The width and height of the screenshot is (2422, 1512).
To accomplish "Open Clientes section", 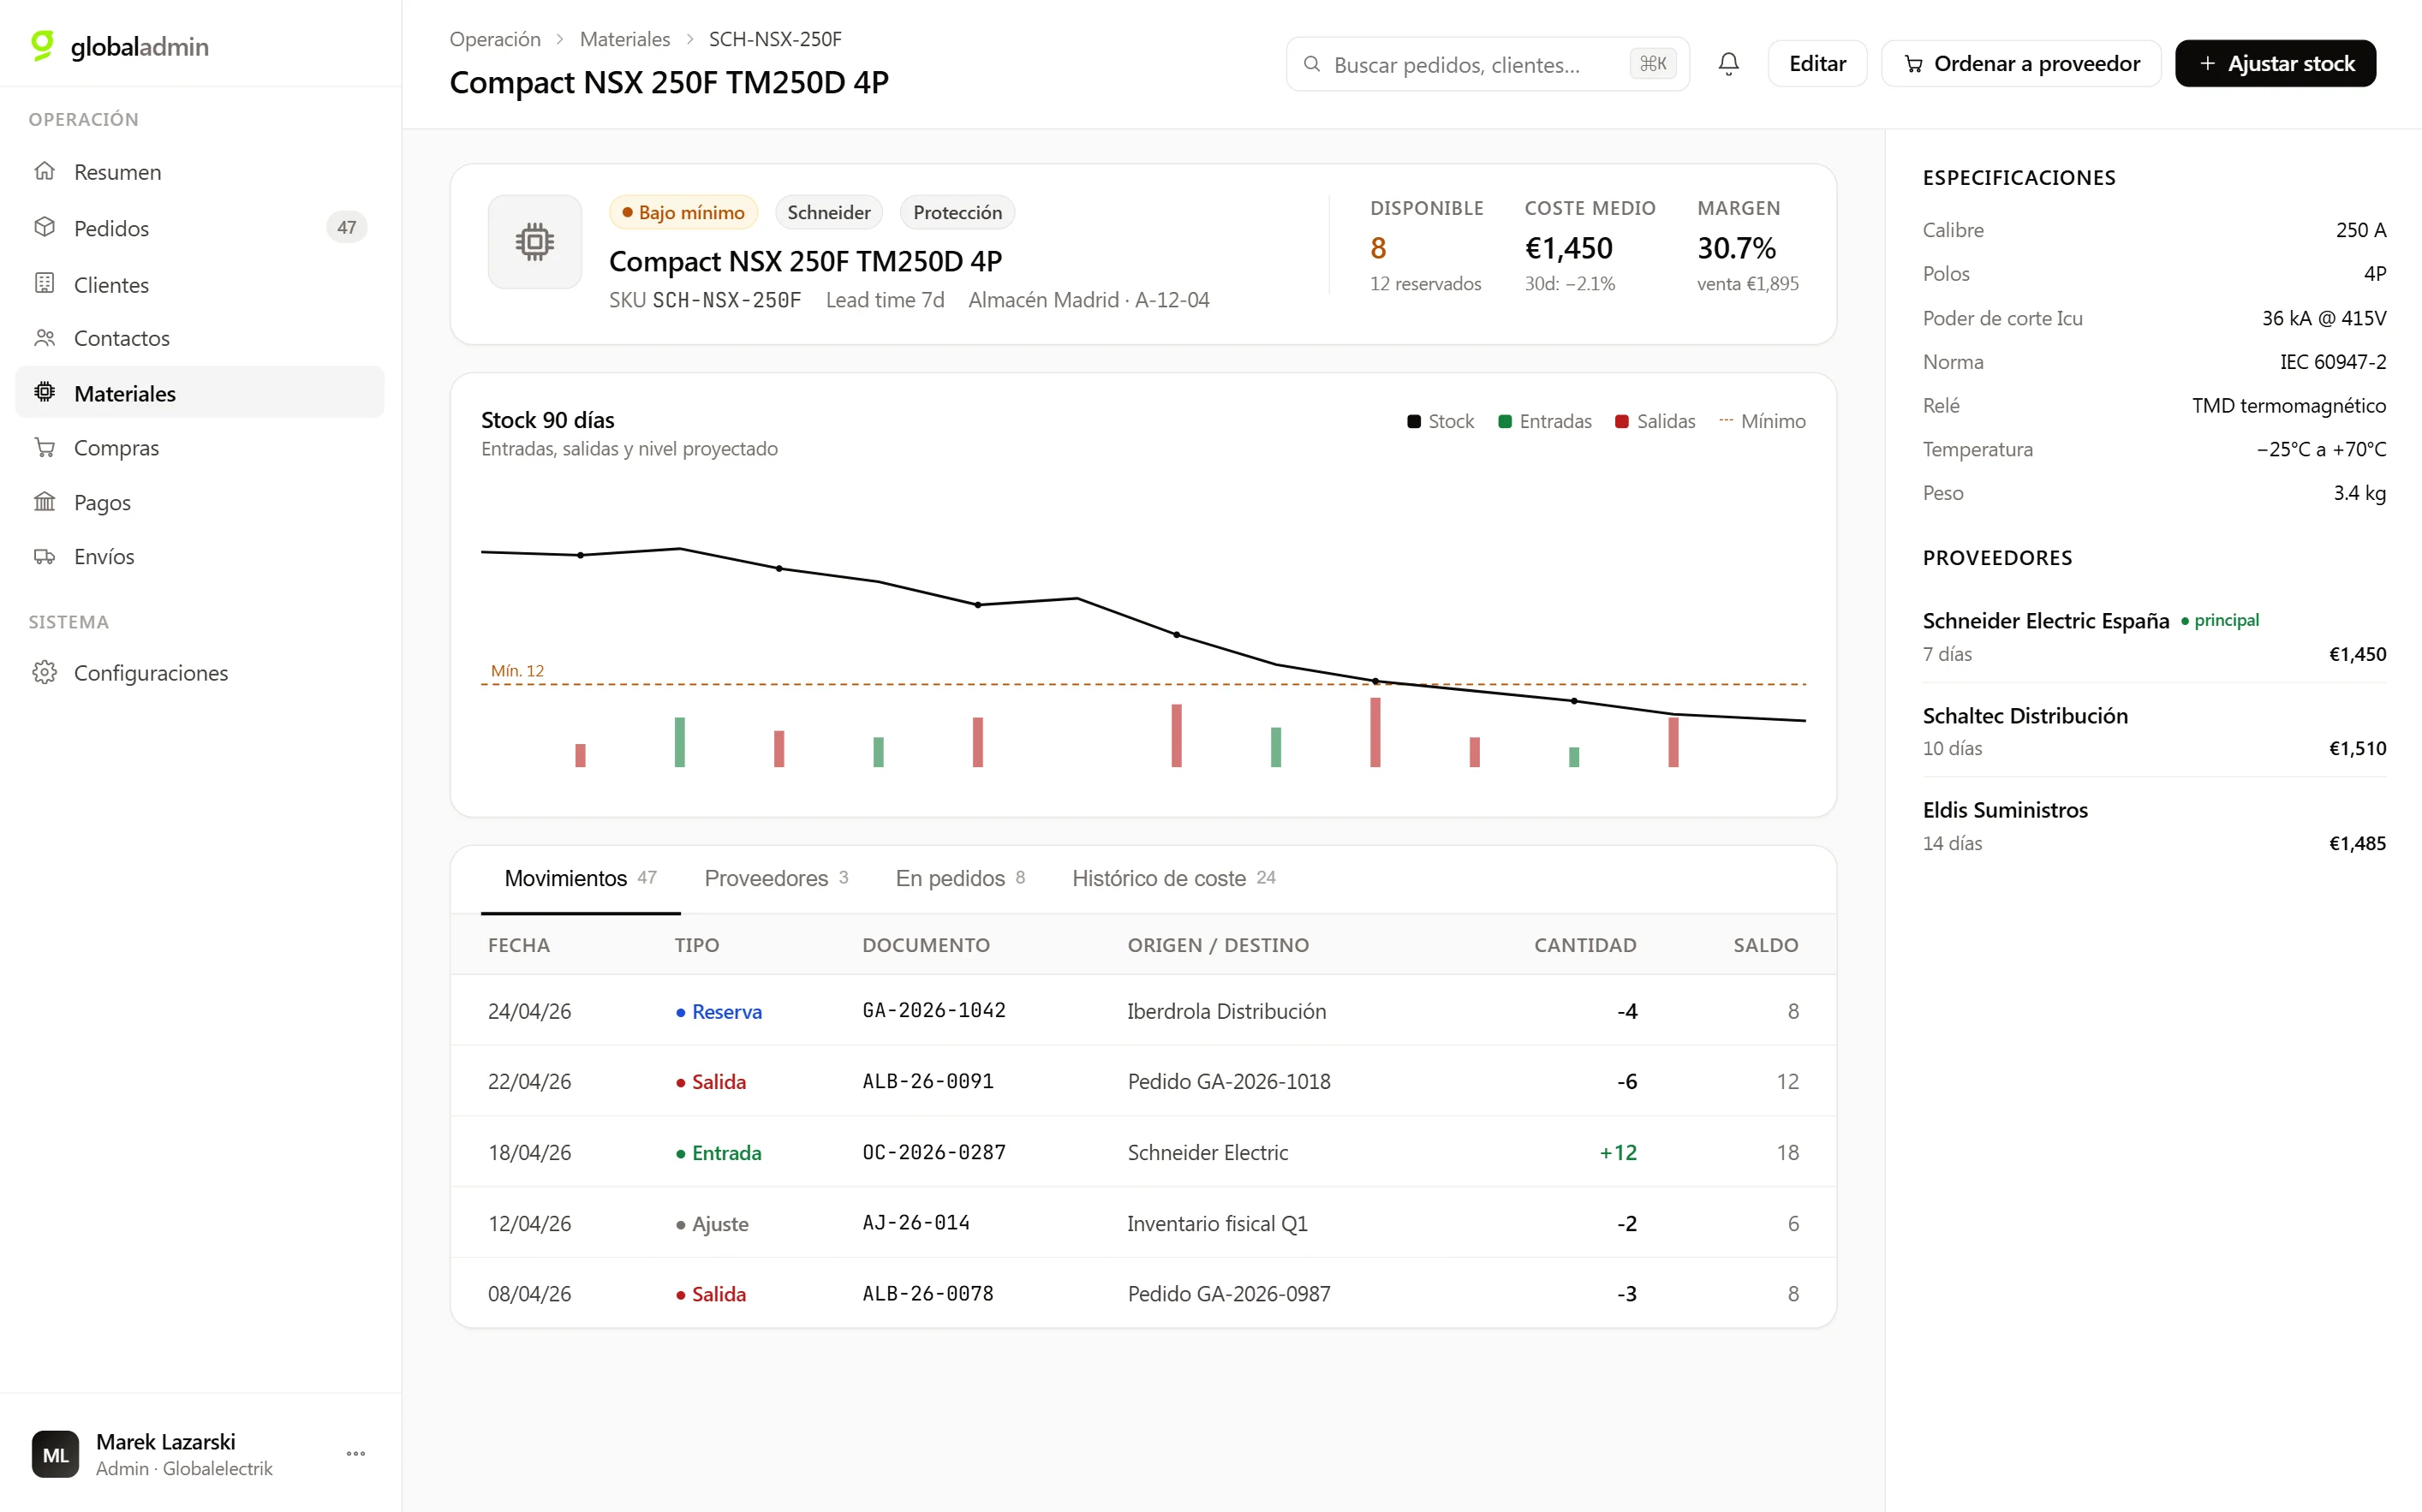I will click(x=200, y=285).
